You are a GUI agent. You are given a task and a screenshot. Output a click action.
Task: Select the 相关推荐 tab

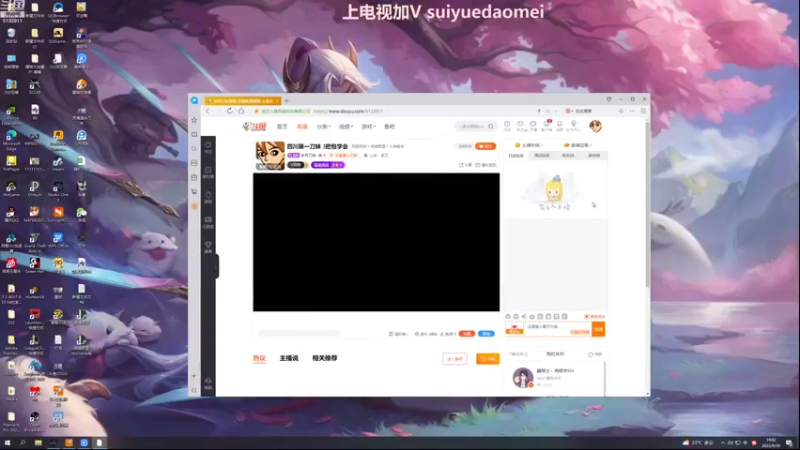point(324,358)
